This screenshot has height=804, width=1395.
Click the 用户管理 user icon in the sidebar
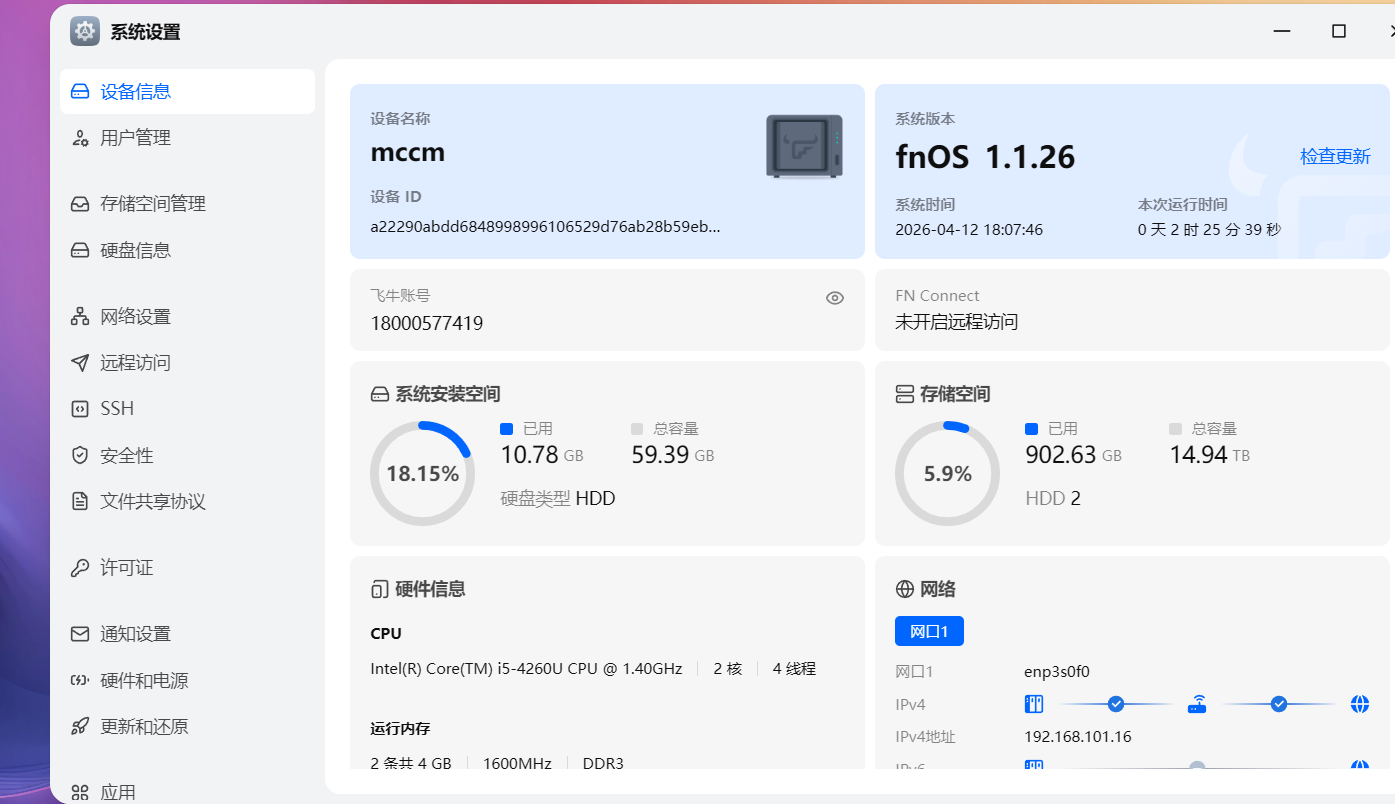coord(80,138)
